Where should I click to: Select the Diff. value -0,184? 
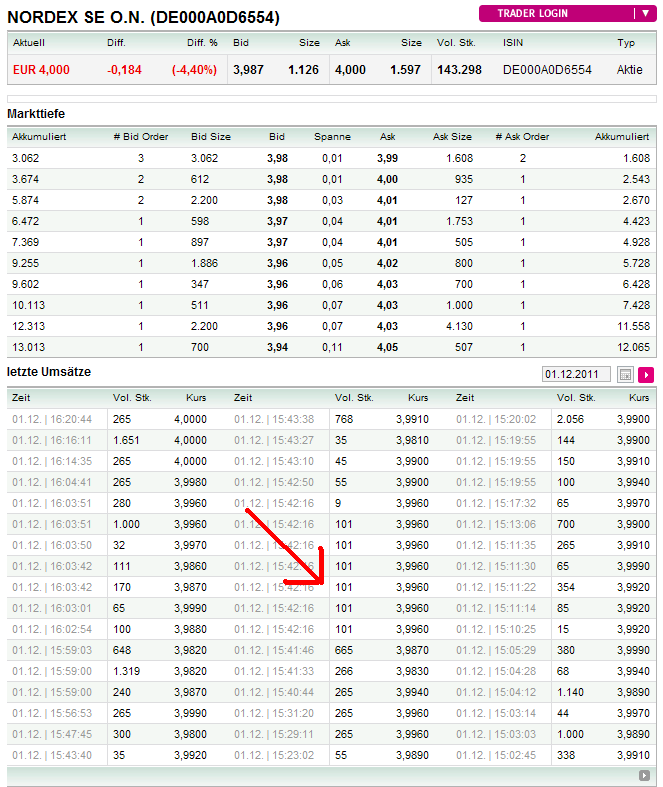coord(124,70)
